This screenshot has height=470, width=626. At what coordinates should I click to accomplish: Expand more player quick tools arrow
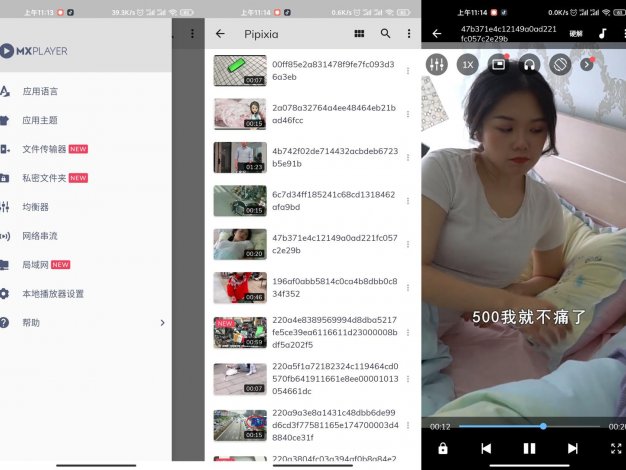click(586, 64)
